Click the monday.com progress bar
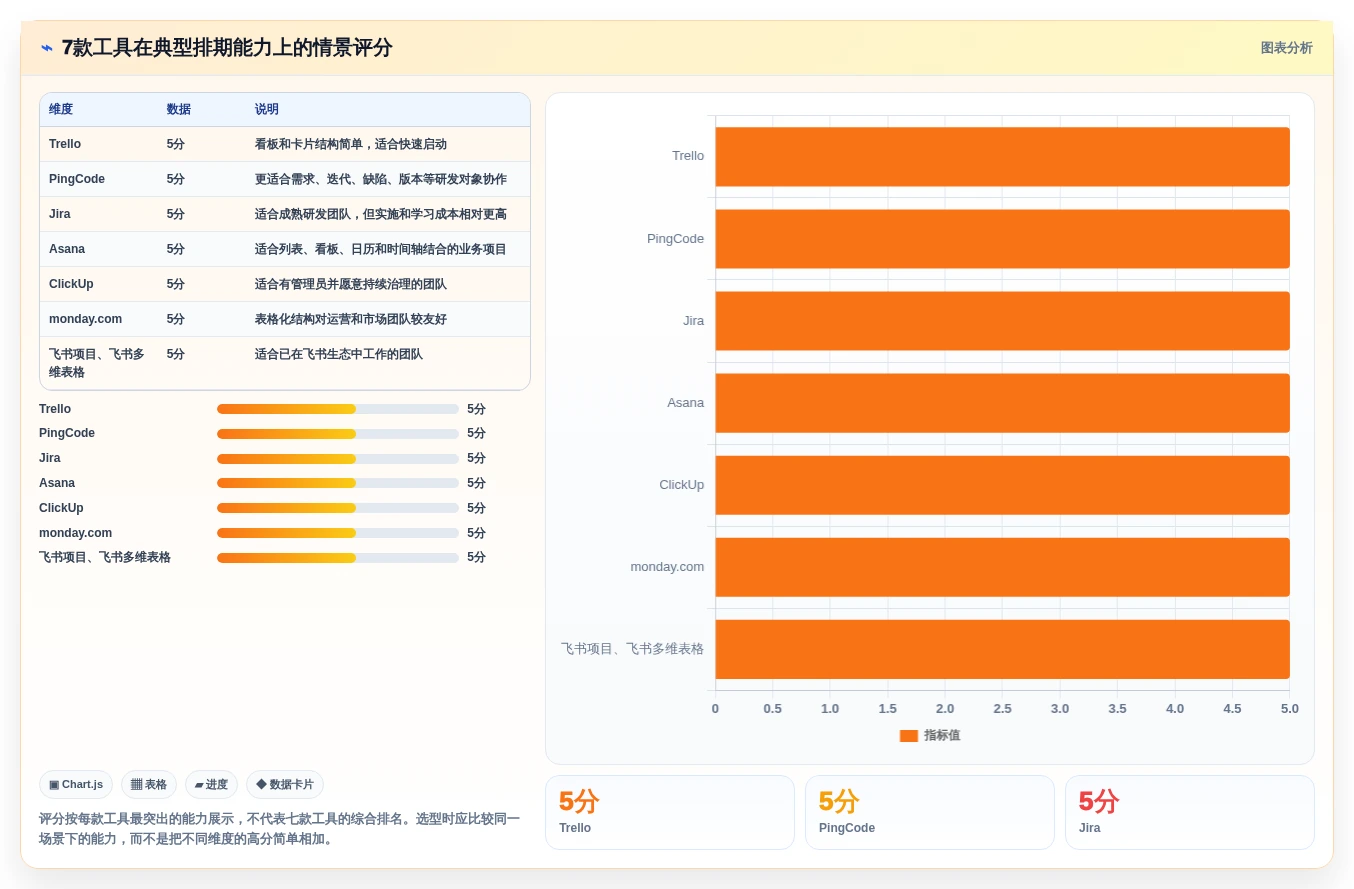Screen dimensions: 1354x889 click(338, 533)
